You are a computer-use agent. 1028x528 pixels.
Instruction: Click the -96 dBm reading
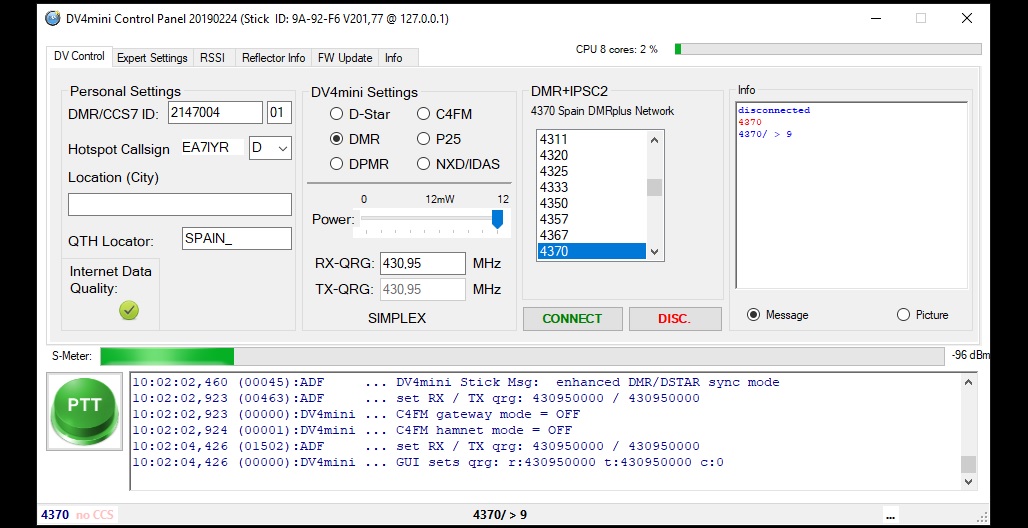coord(970,356)
